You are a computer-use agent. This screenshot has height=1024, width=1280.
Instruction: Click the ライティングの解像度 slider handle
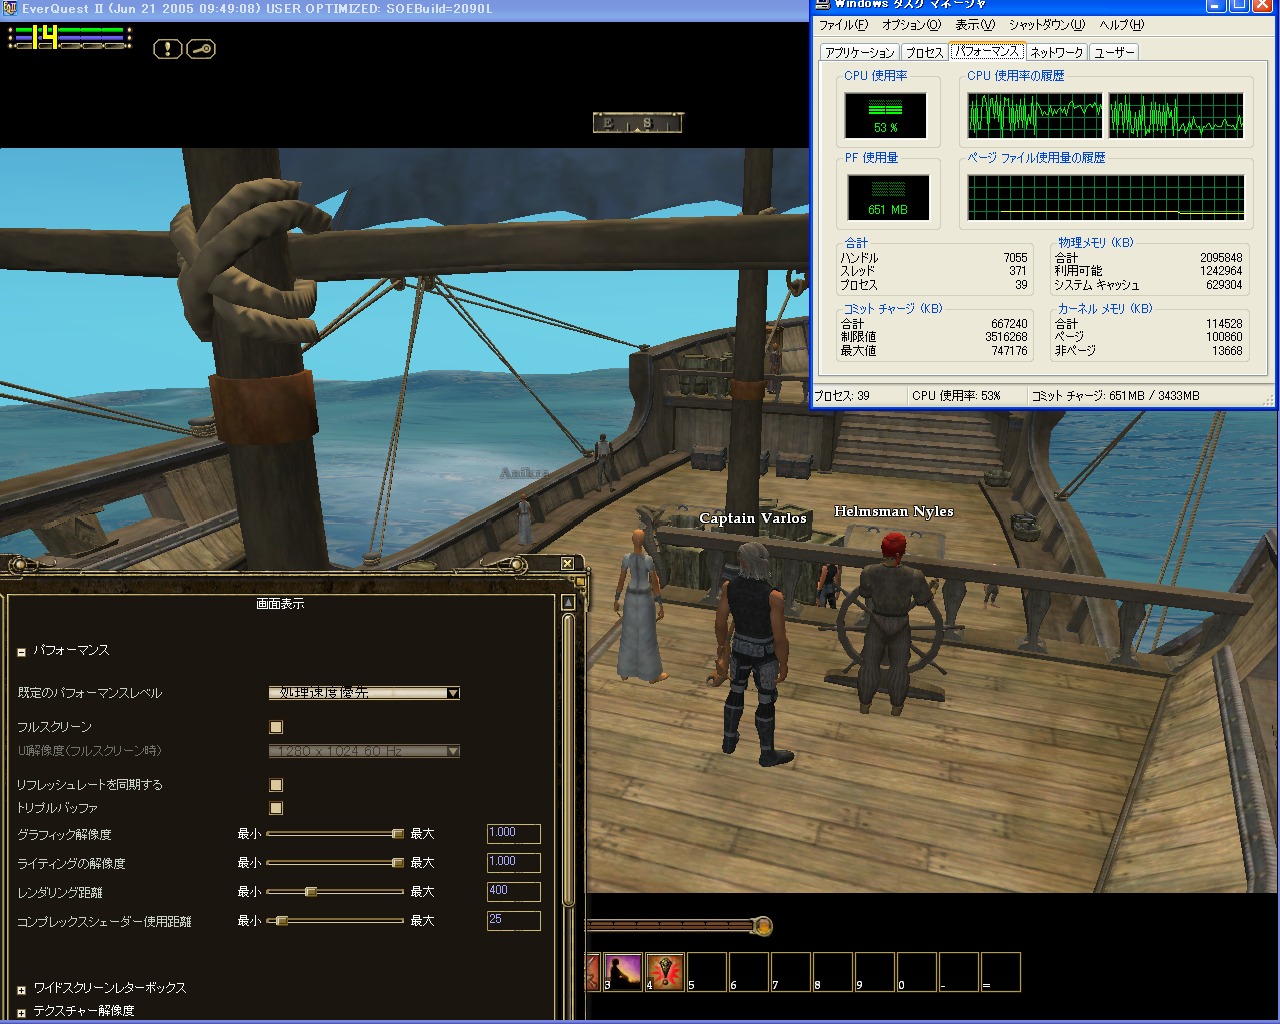[x=397, y=863]
